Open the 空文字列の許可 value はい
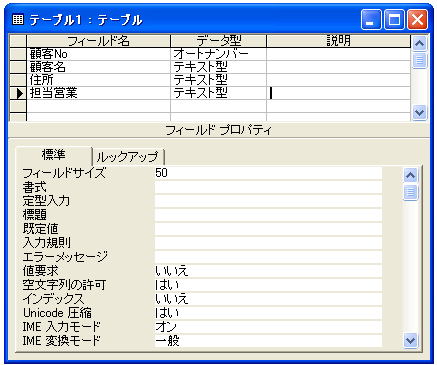Viewport: 437px width, 365px height. pos(268,285)
